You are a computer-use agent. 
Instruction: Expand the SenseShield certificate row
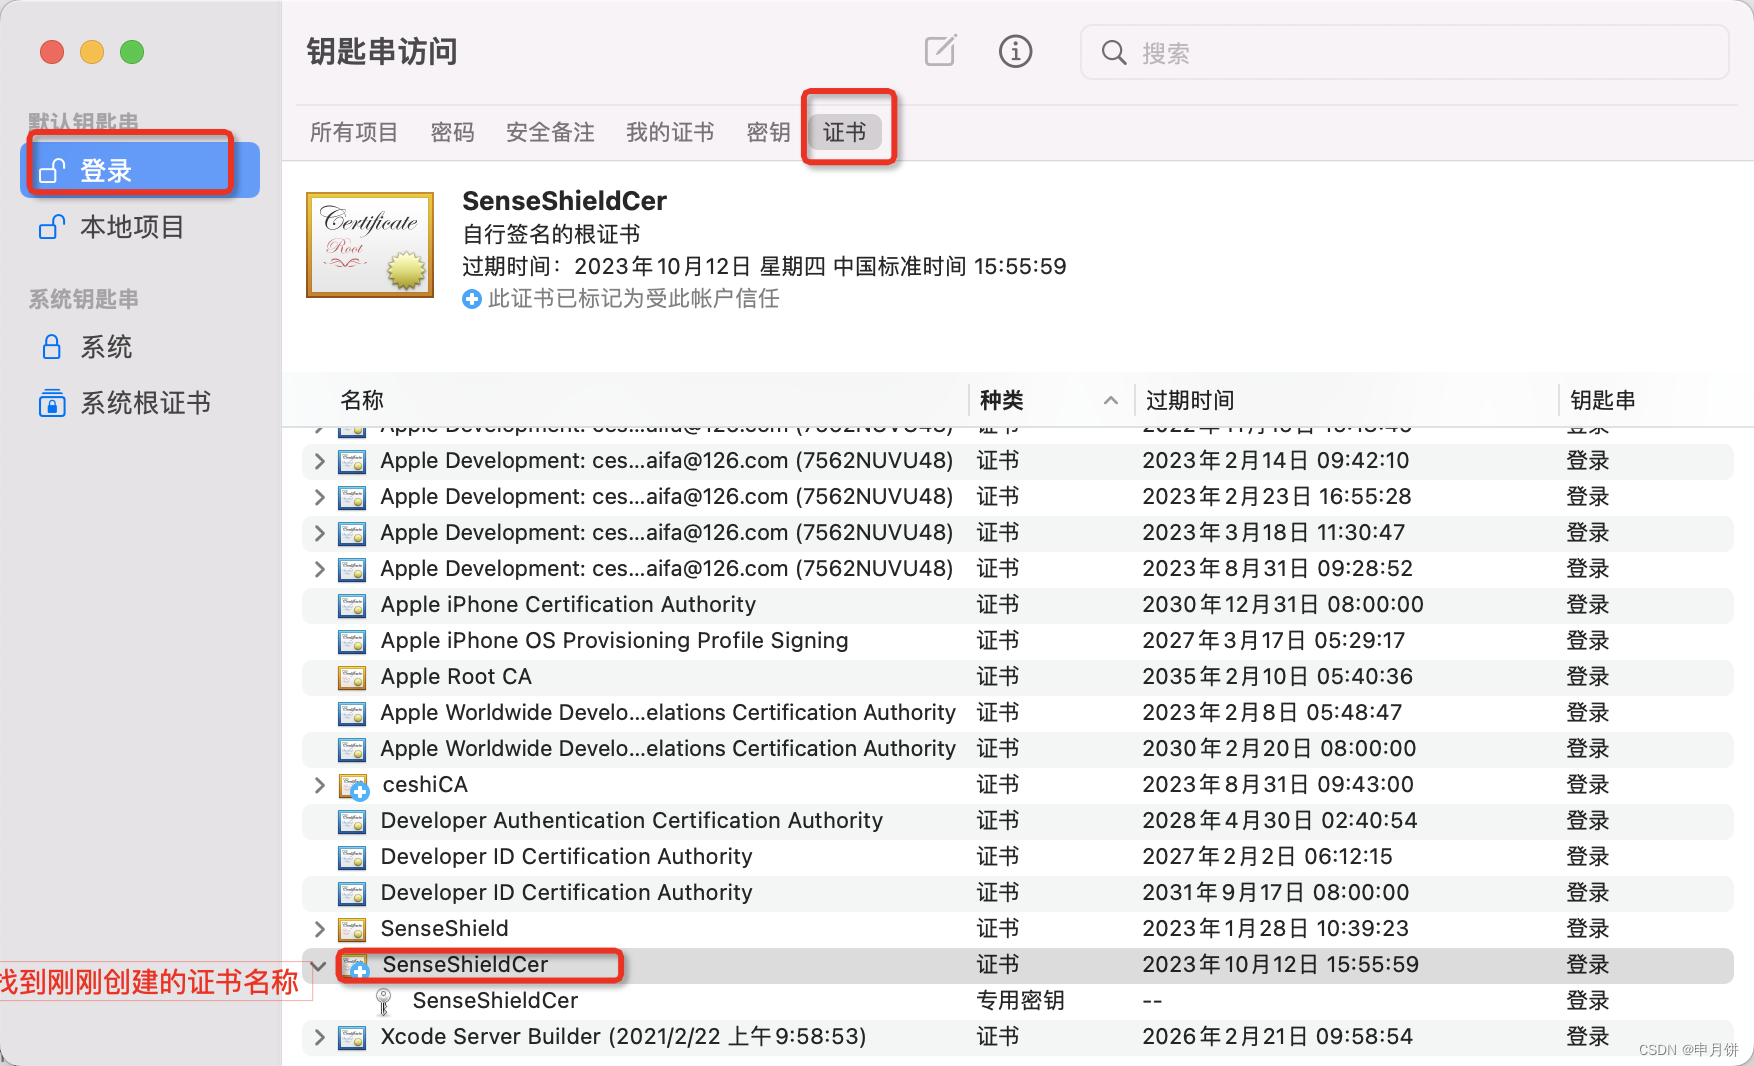319,929
